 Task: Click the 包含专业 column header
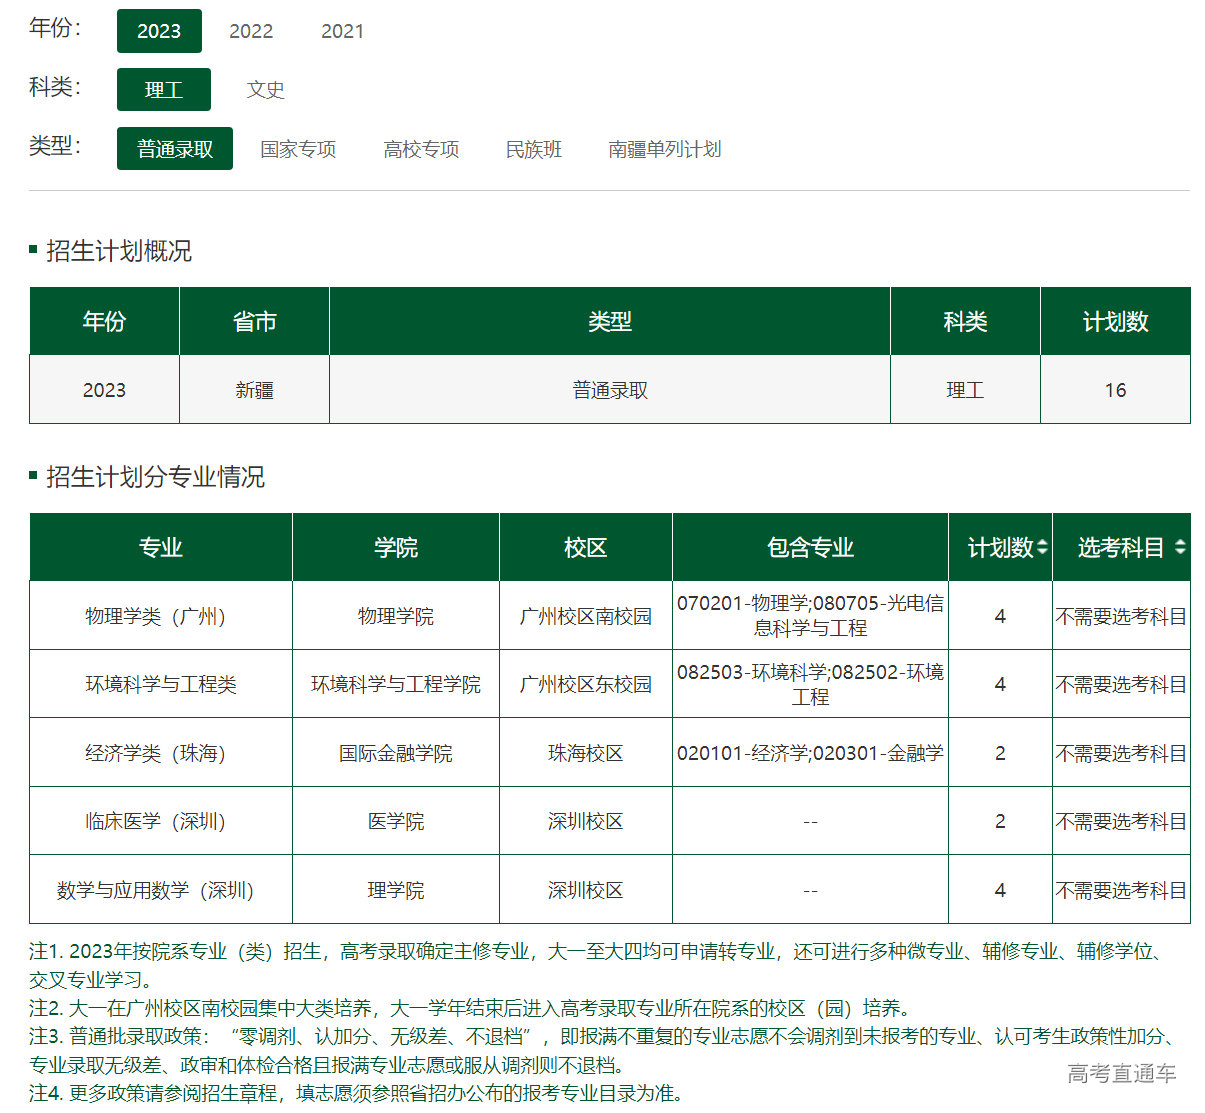[810, 547]
